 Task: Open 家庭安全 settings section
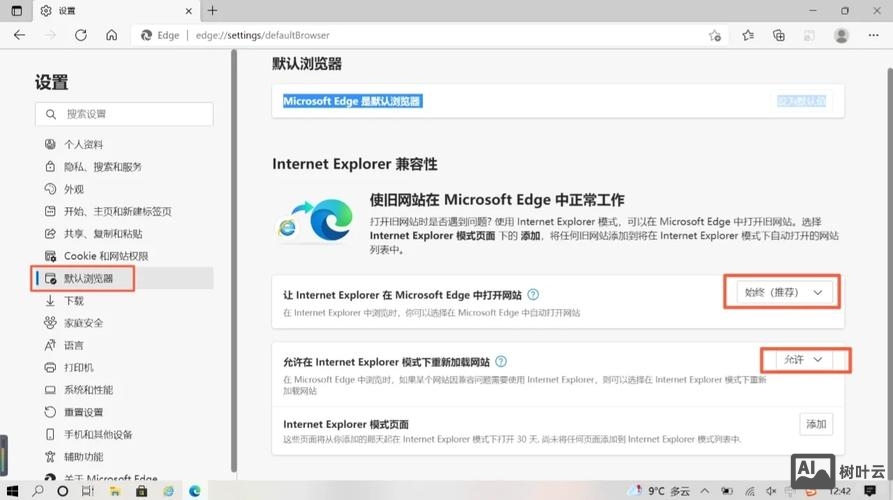coord(83,323)
